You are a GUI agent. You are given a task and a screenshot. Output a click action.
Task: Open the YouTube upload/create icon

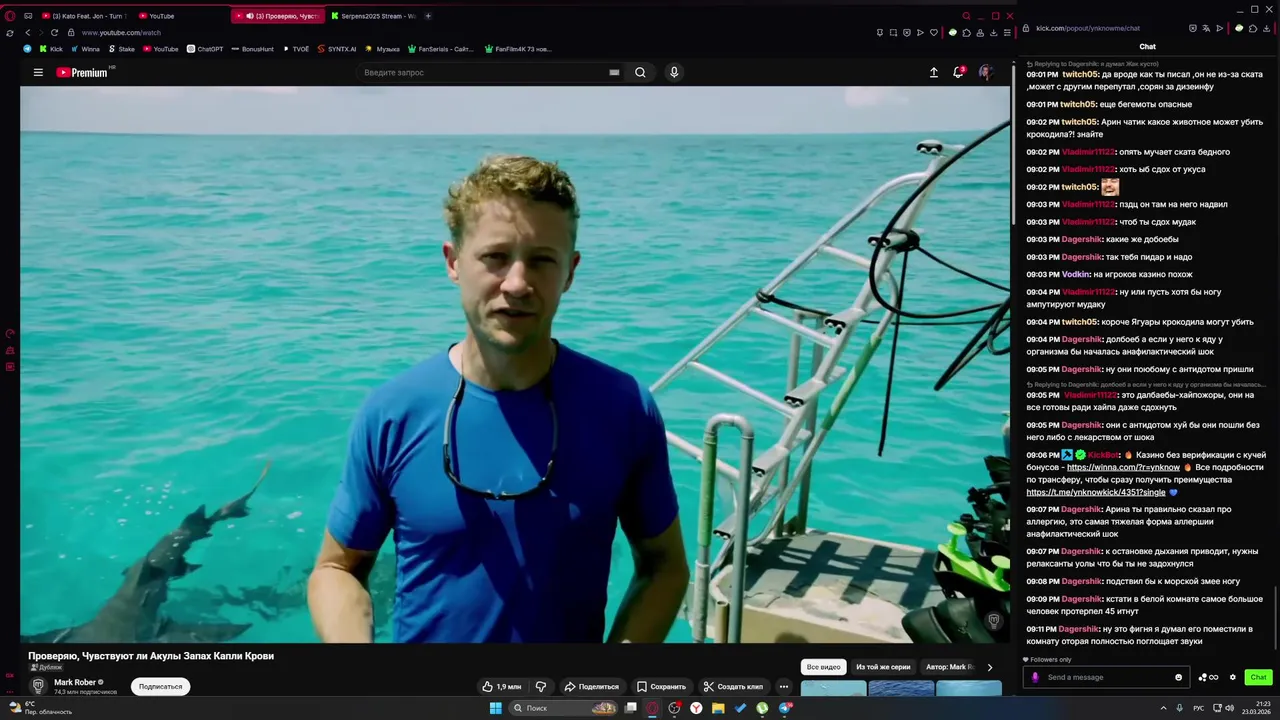click(934, 72)
